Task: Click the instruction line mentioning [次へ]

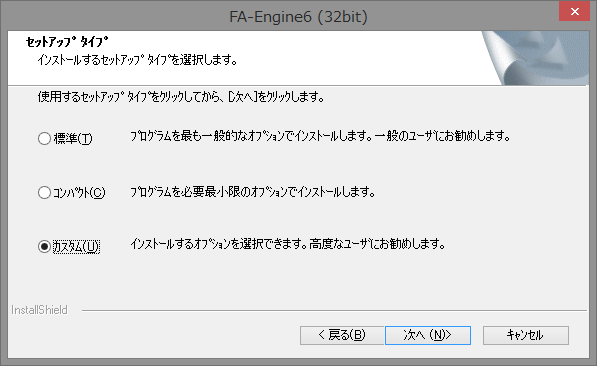Action: pyautogui.click(x=181, y=97)
